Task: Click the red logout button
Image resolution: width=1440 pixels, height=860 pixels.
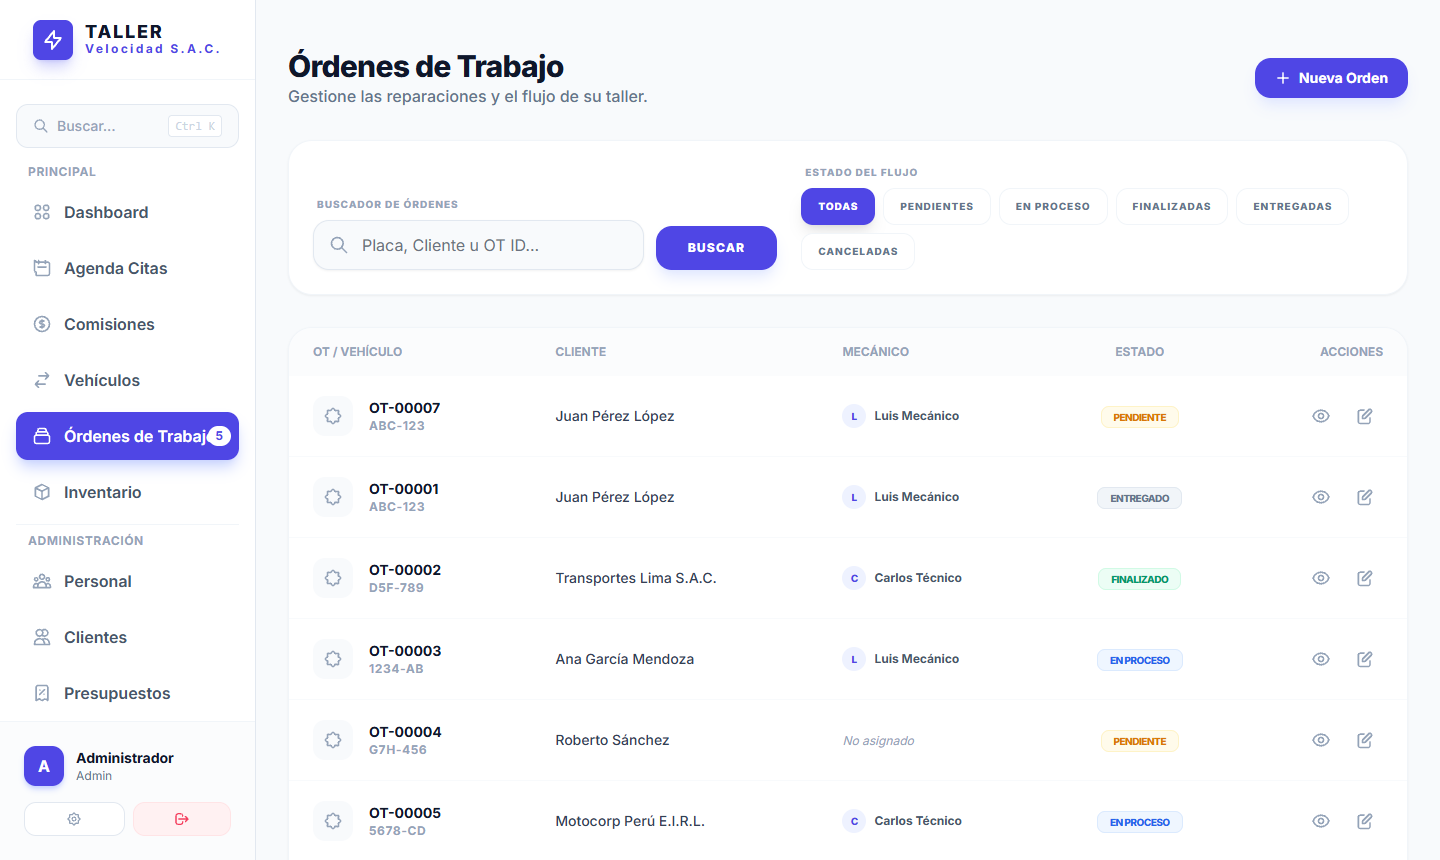Action: pos(182,819)
